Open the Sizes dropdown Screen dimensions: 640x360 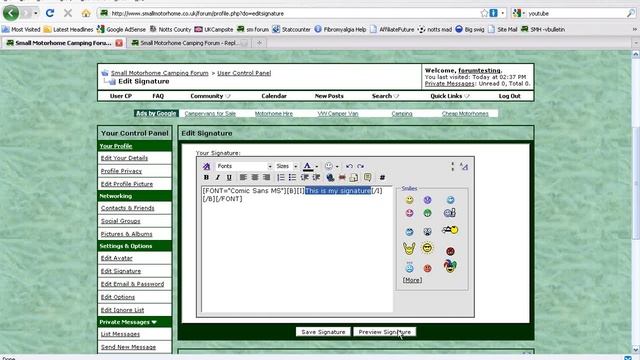click(286, 166)
